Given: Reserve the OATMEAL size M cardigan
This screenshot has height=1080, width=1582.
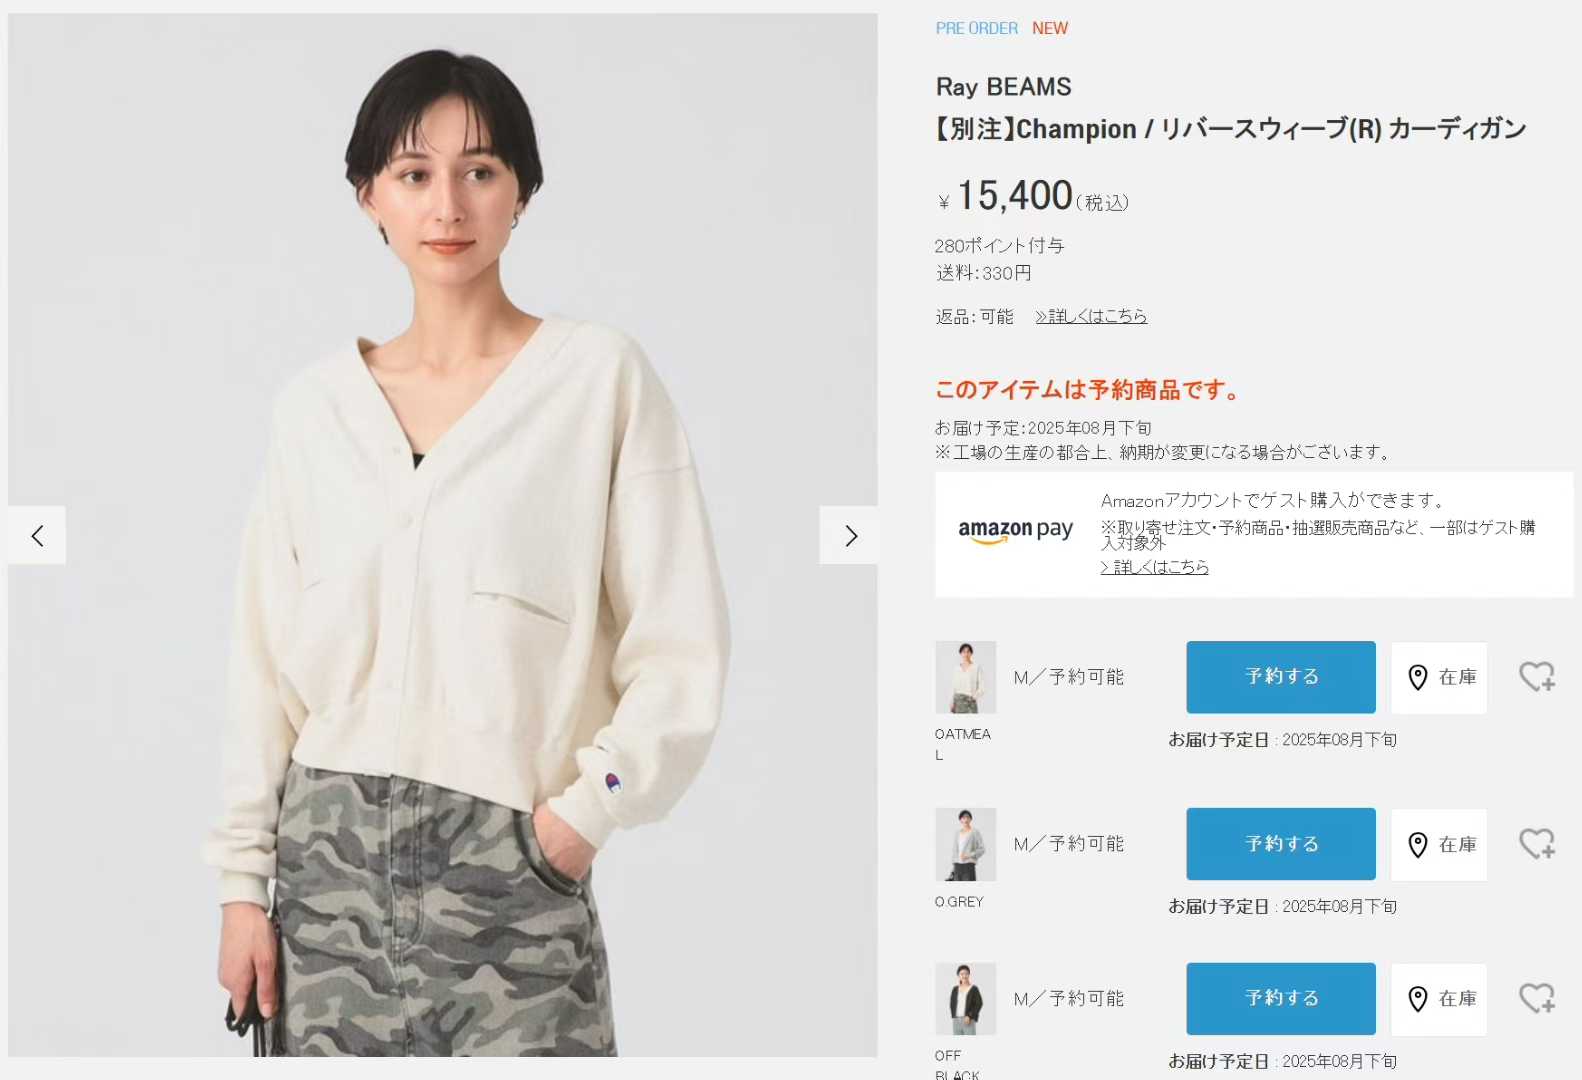Looking at the screenshot, I should [1281, 677].
